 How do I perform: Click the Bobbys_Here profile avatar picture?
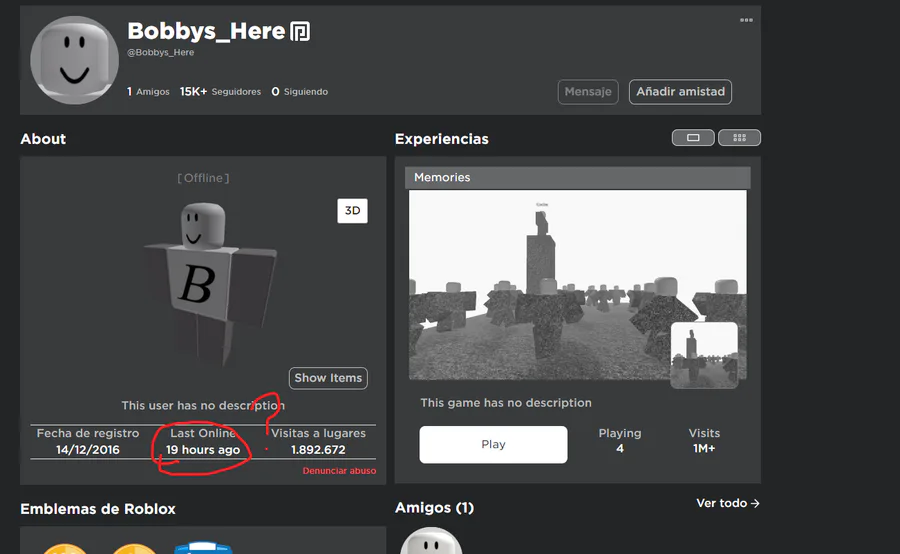tap(74, 60)
